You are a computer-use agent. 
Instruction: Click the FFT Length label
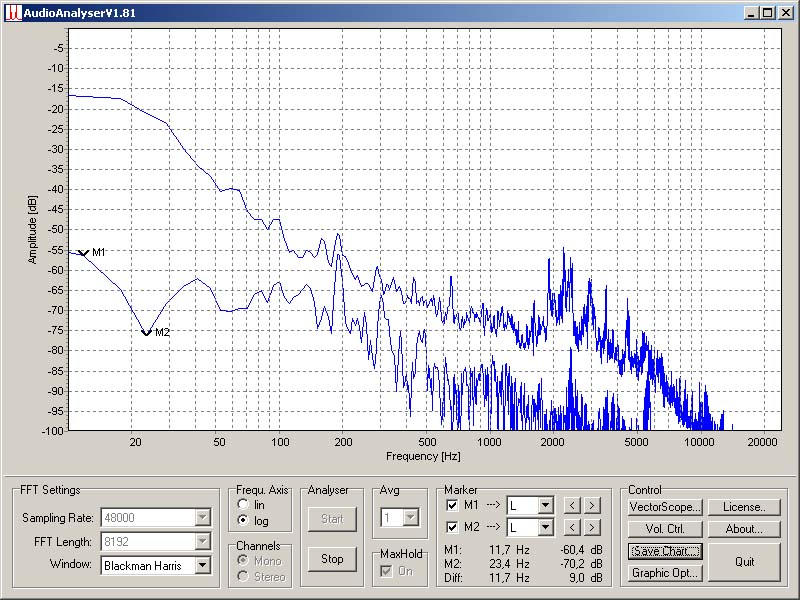coord(63,541)
